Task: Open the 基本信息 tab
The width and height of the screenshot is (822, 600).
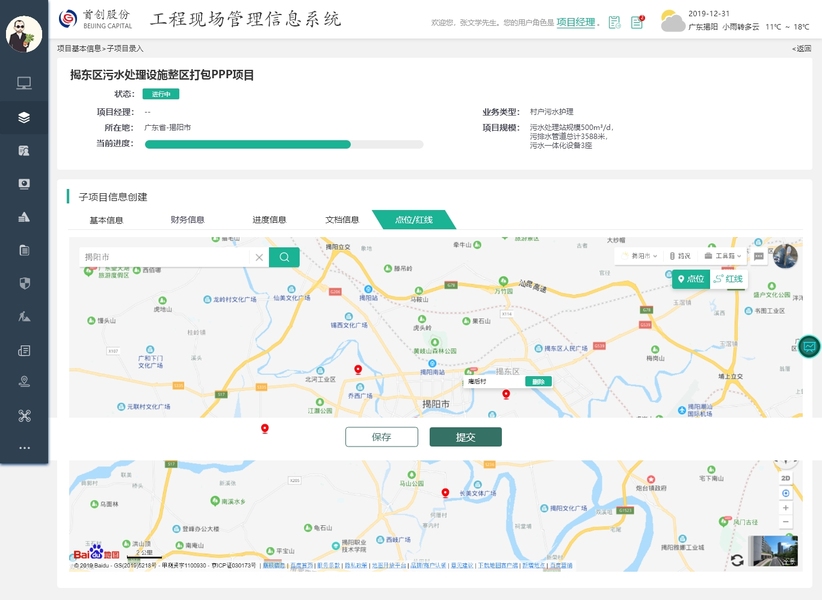Action: [106, 220]
